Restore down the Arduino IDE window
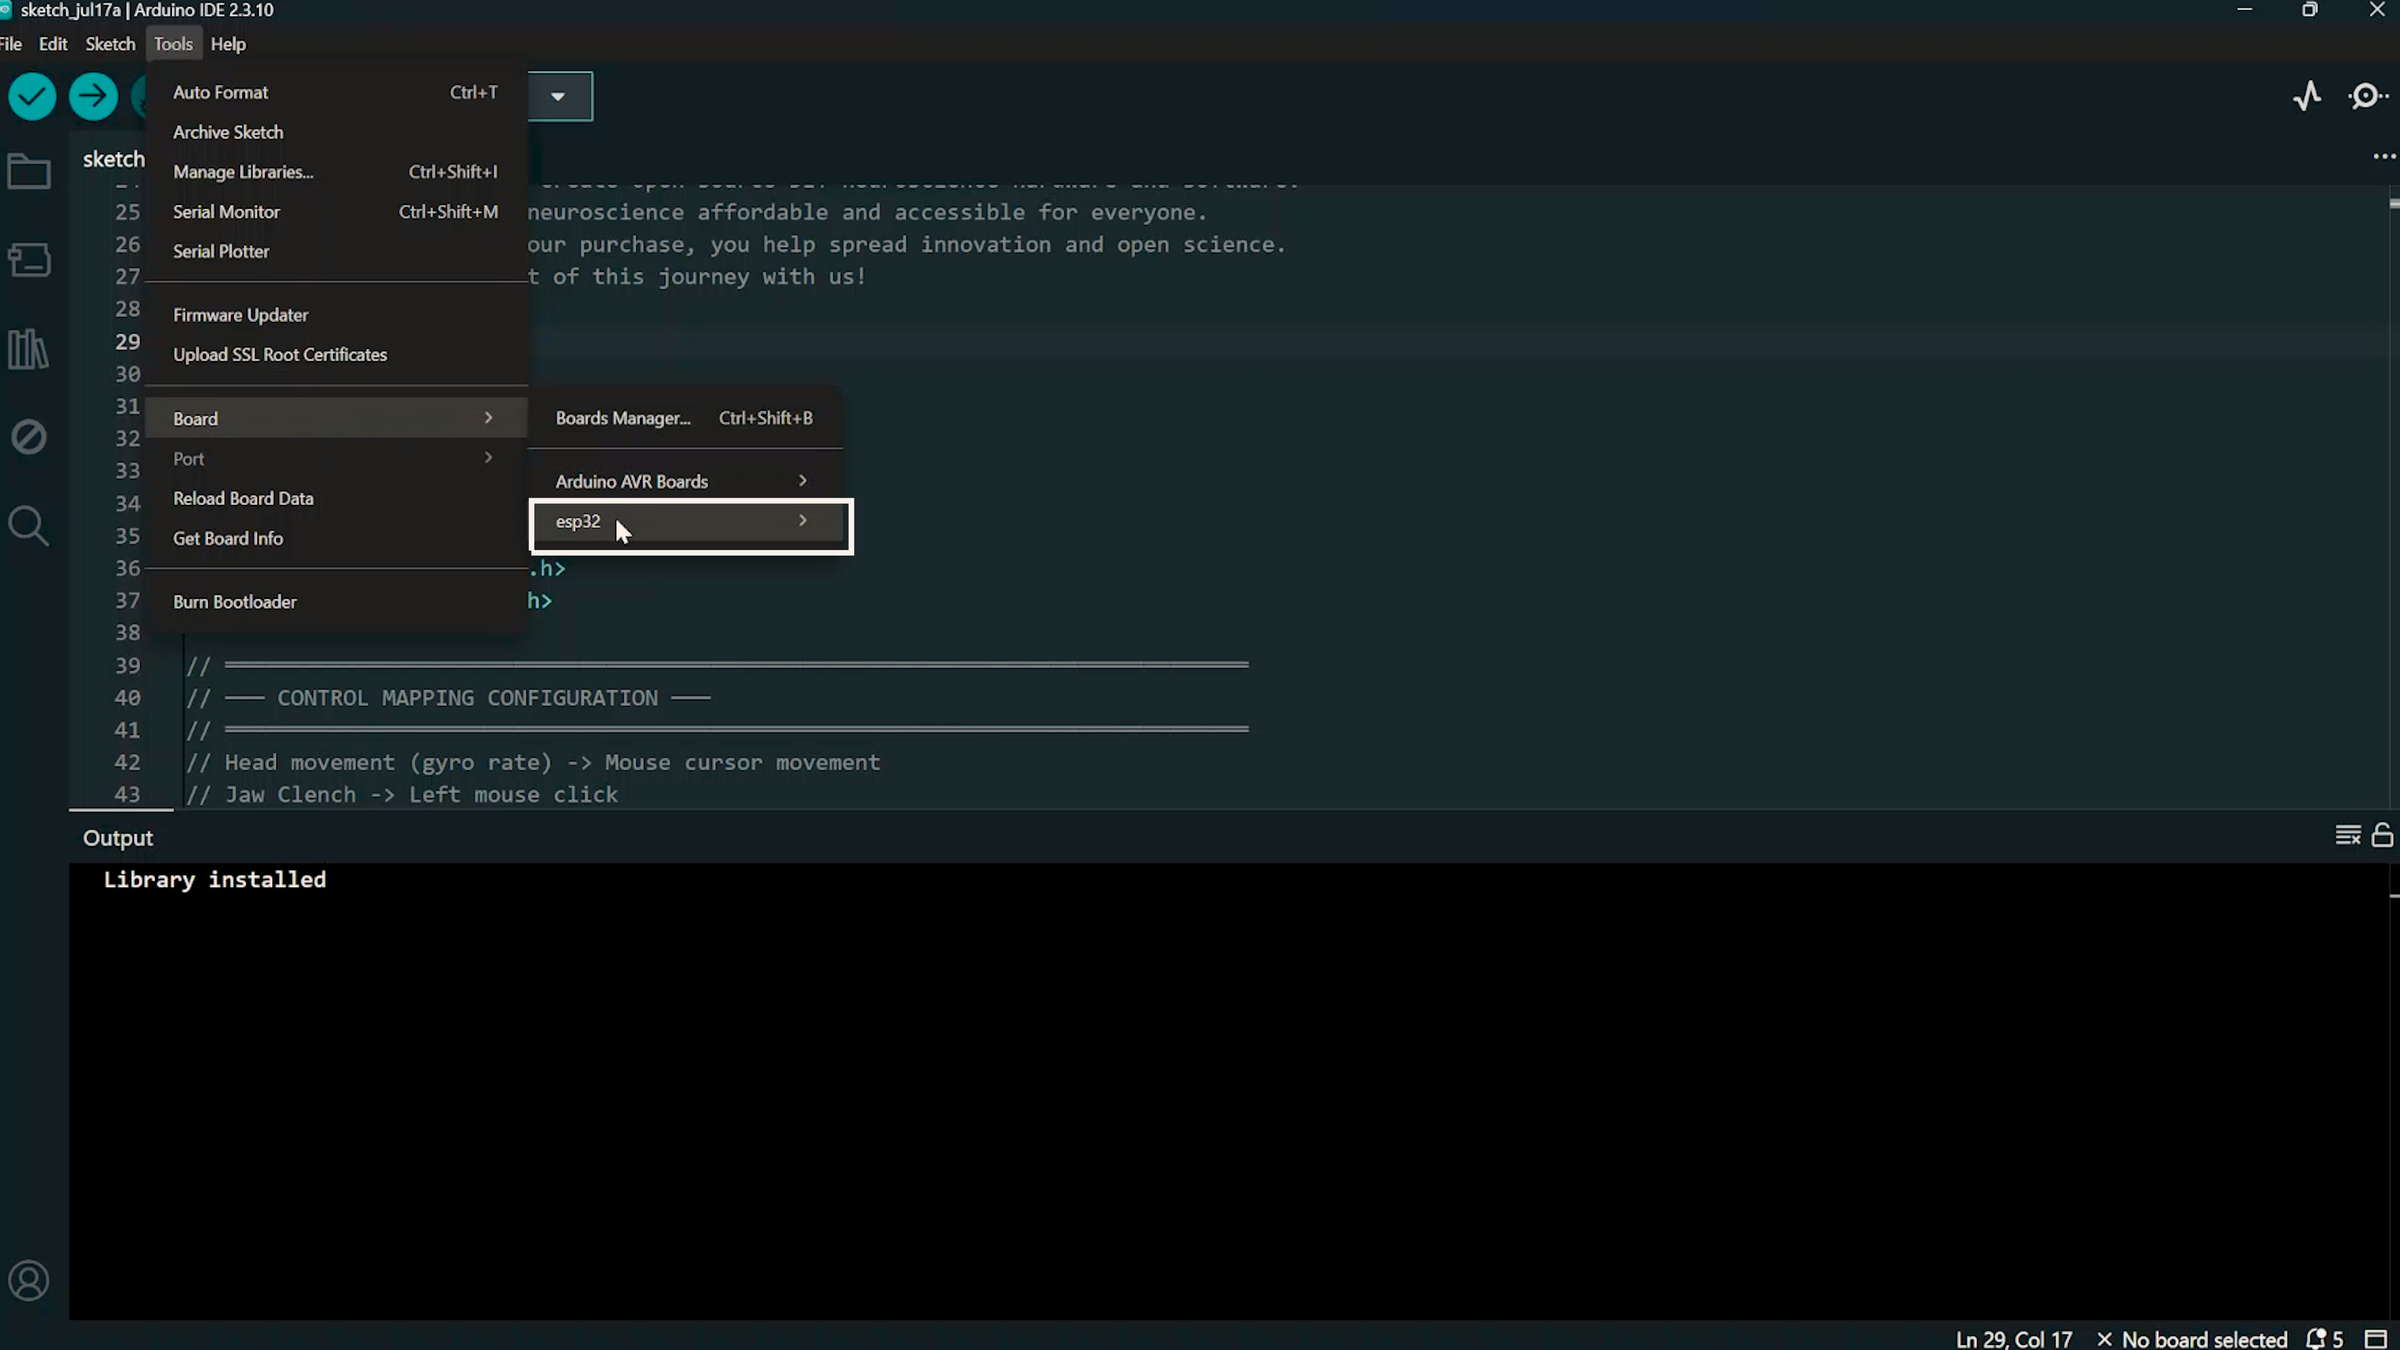The image size is (2400, 1350). click(2309, 10)
